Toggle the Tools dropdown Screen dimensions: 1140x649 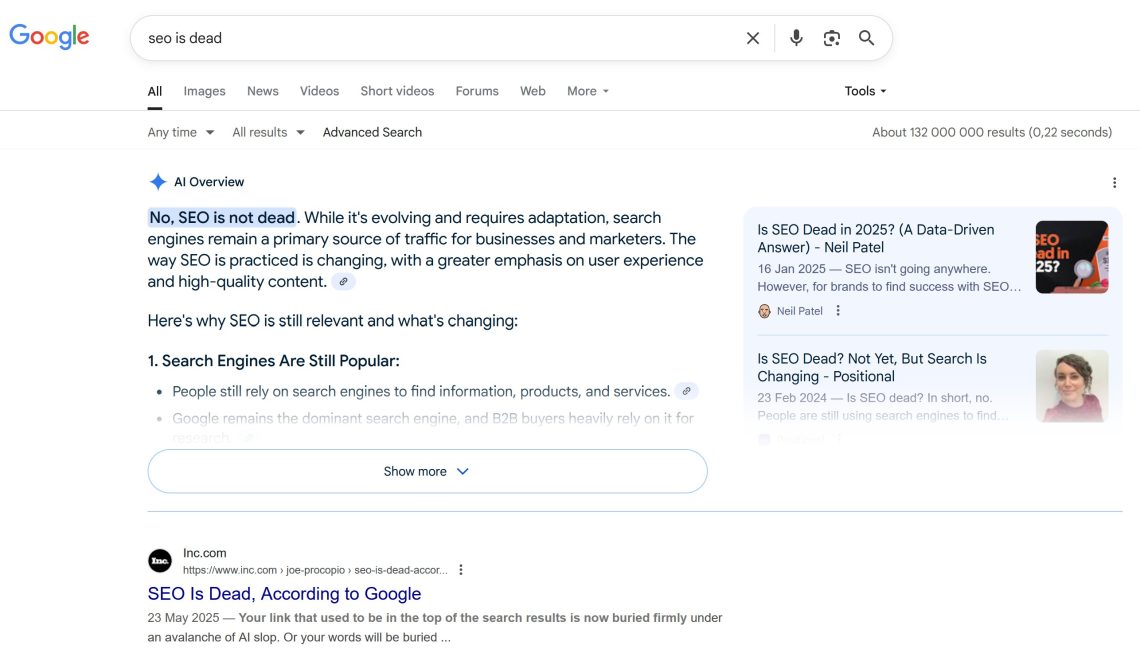(865, 91)
